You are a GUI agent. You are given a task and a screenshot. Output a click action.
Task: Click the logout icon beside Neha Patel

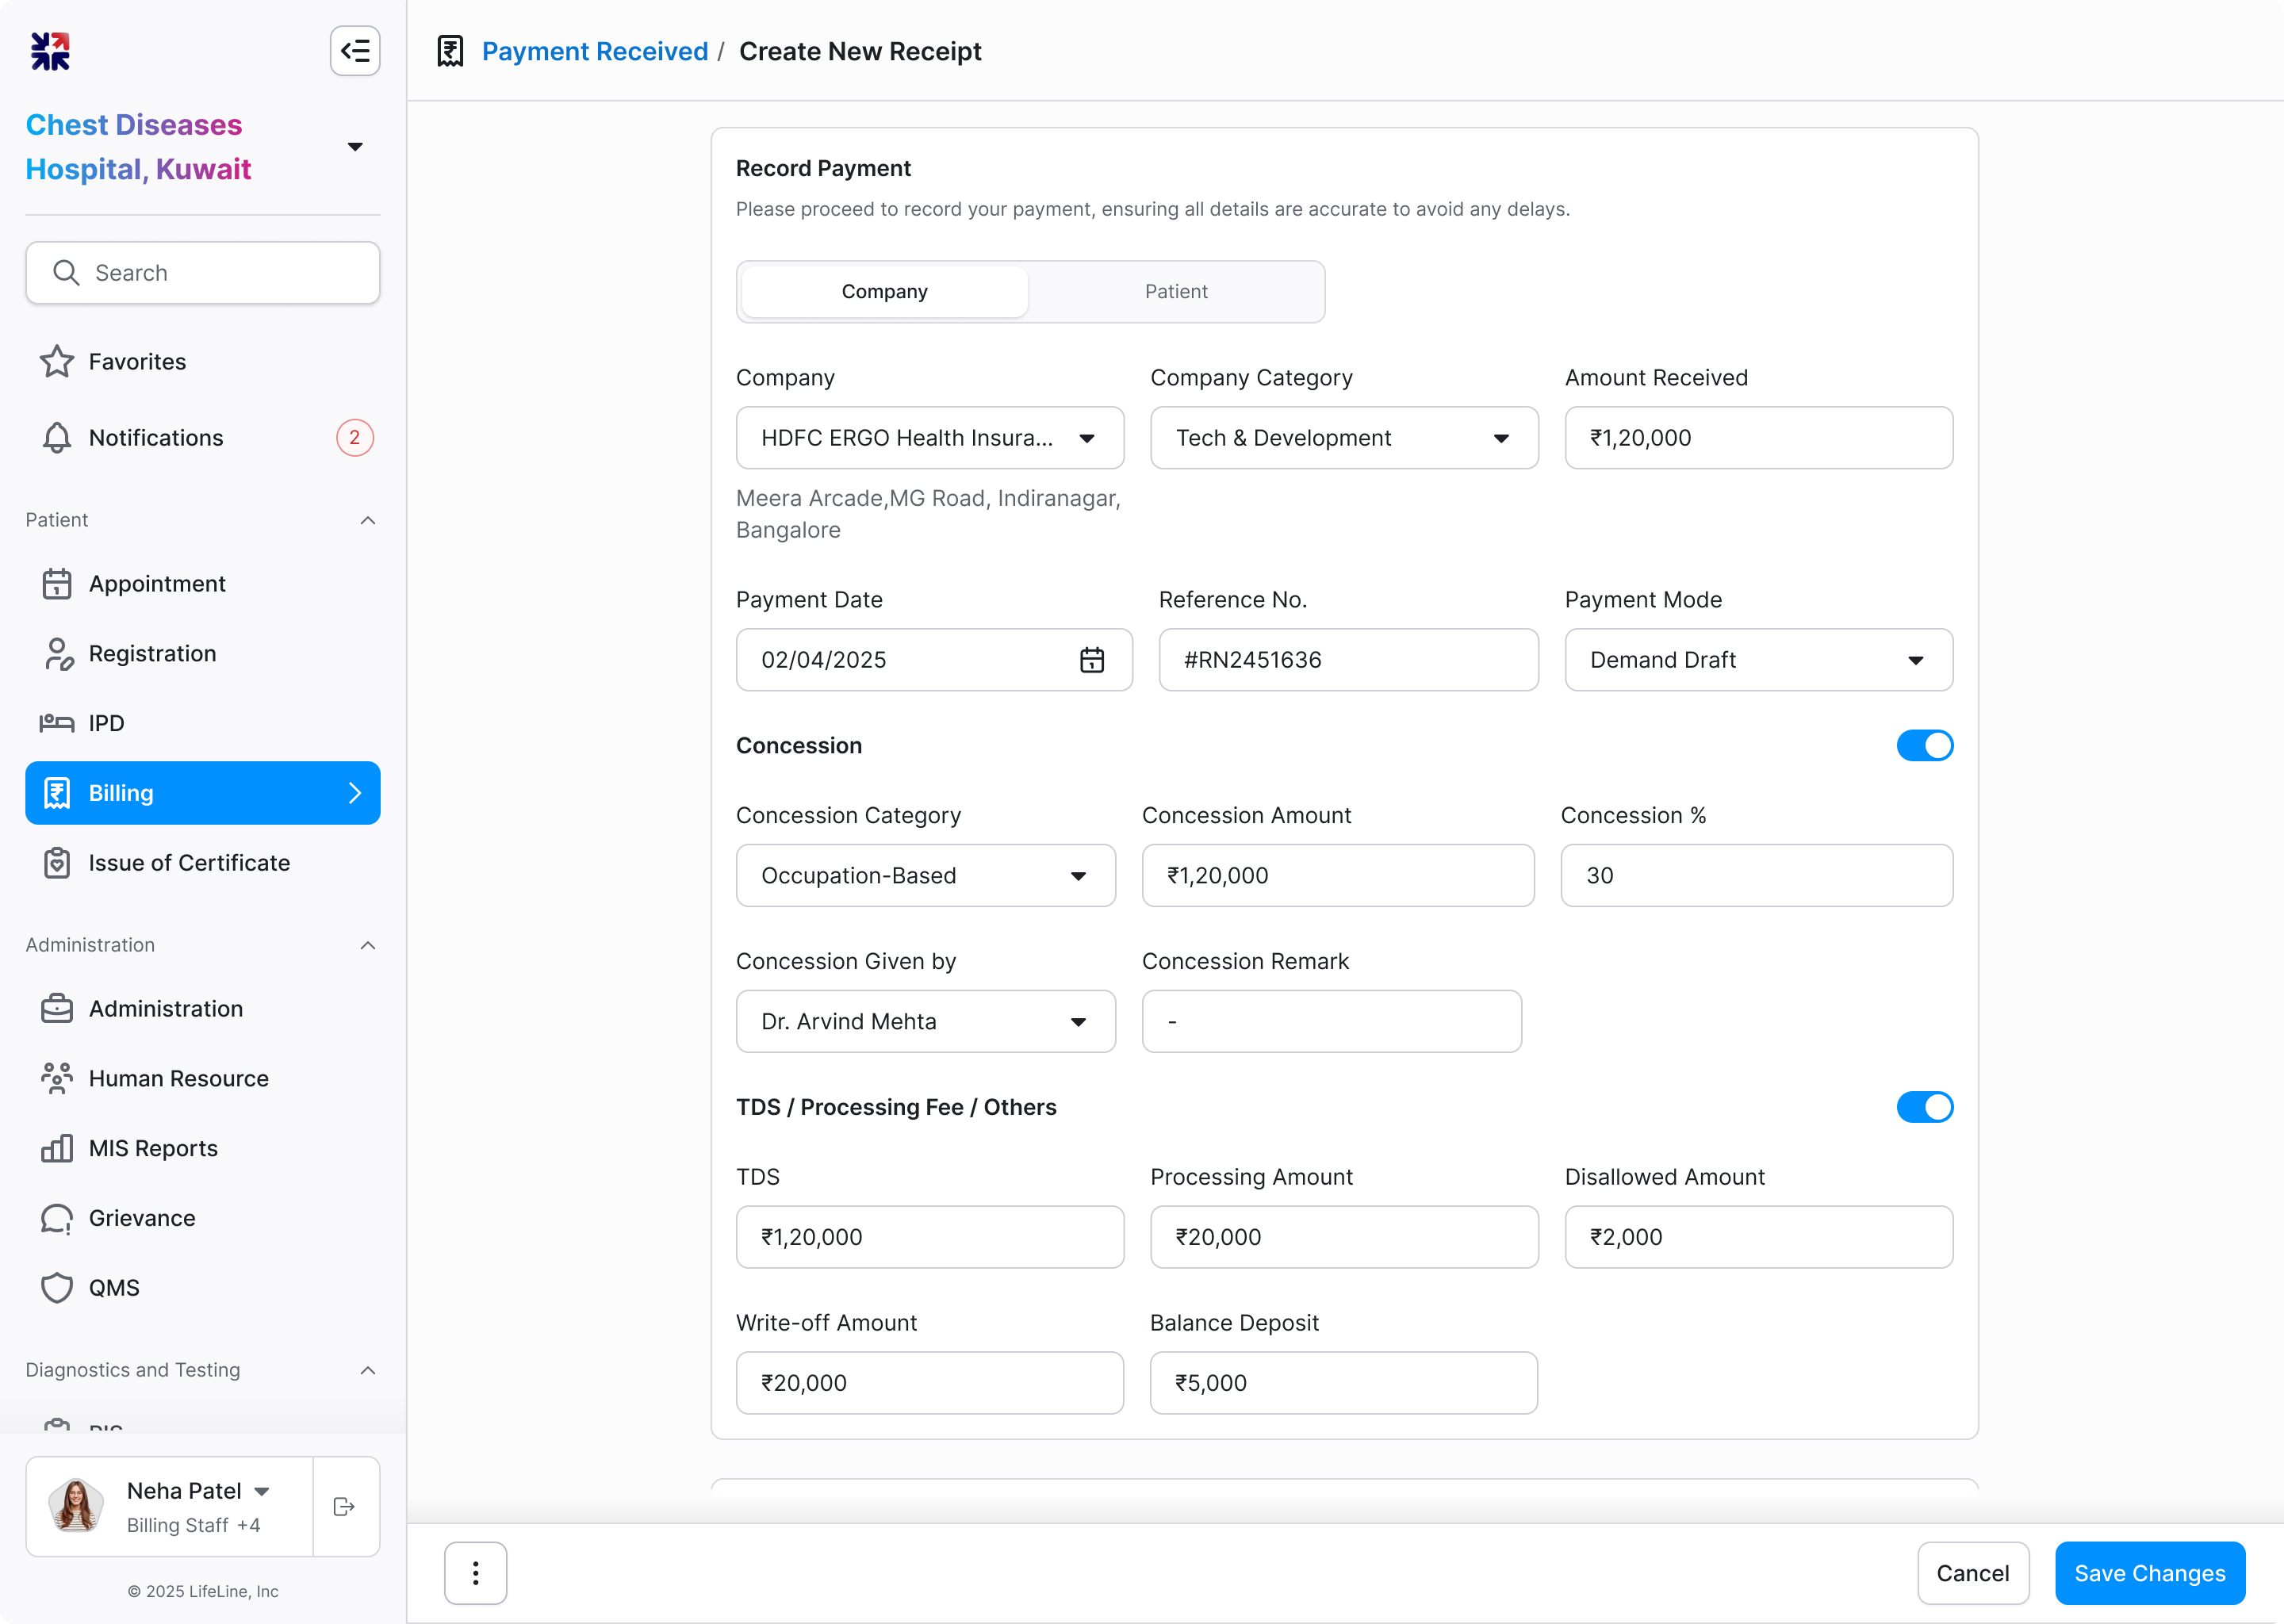point(344,1506)
